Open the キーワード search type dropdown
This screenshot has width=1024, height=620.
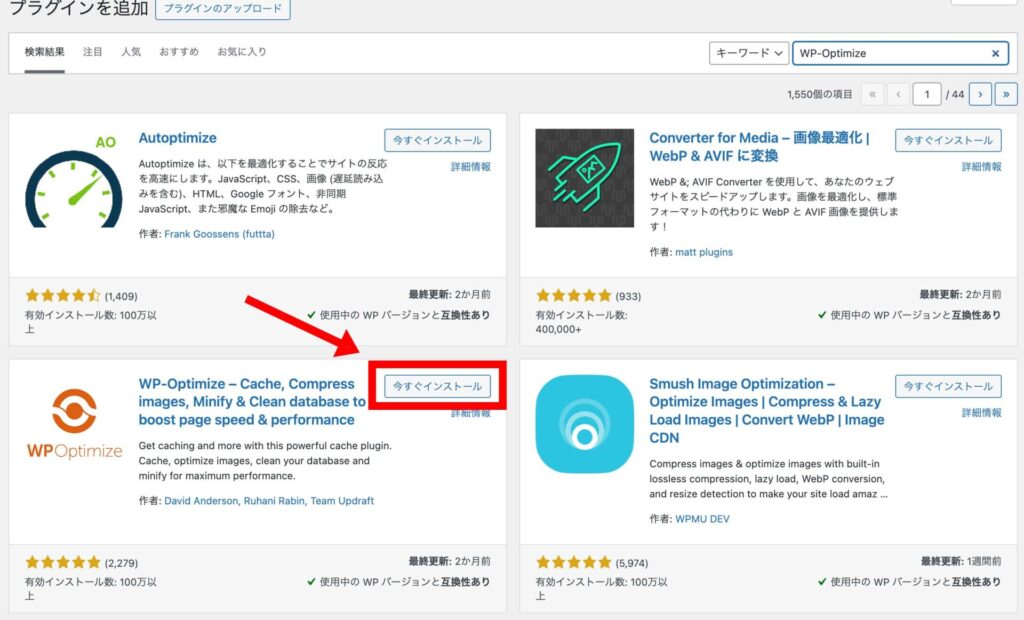(748, 54)
